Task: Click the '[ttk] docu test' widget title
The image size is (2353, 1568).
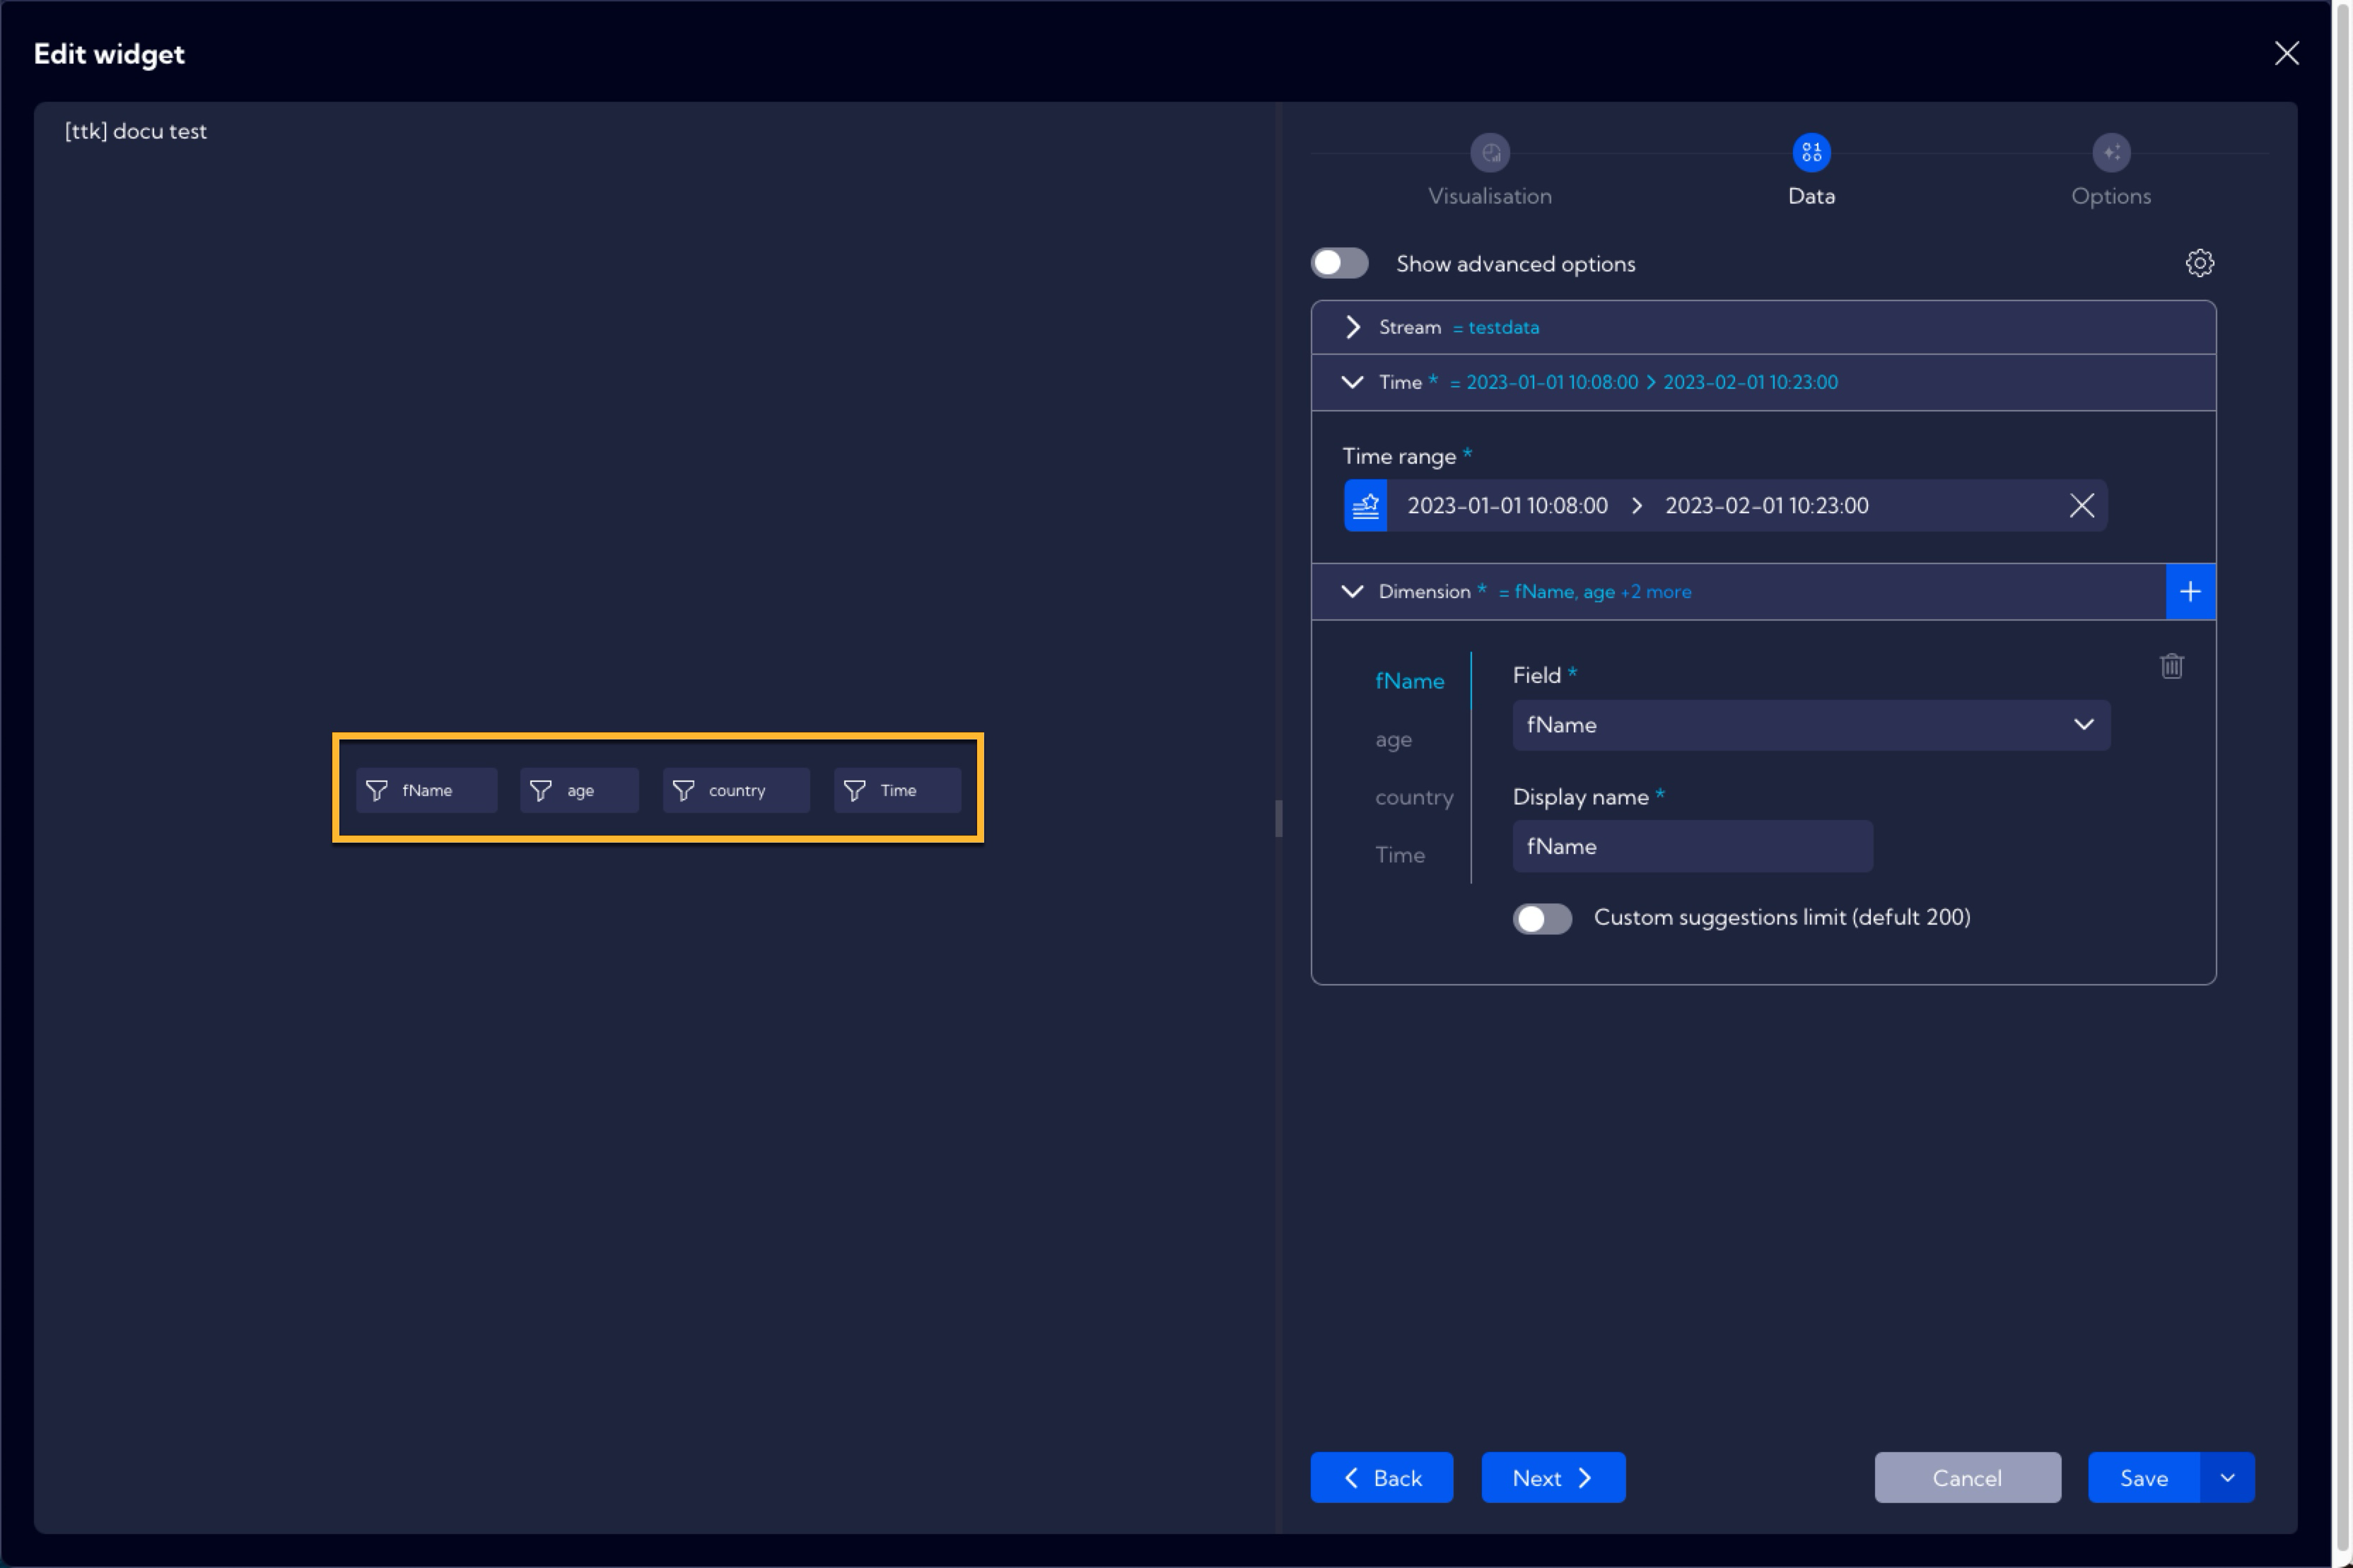Action: click(136, 131)
